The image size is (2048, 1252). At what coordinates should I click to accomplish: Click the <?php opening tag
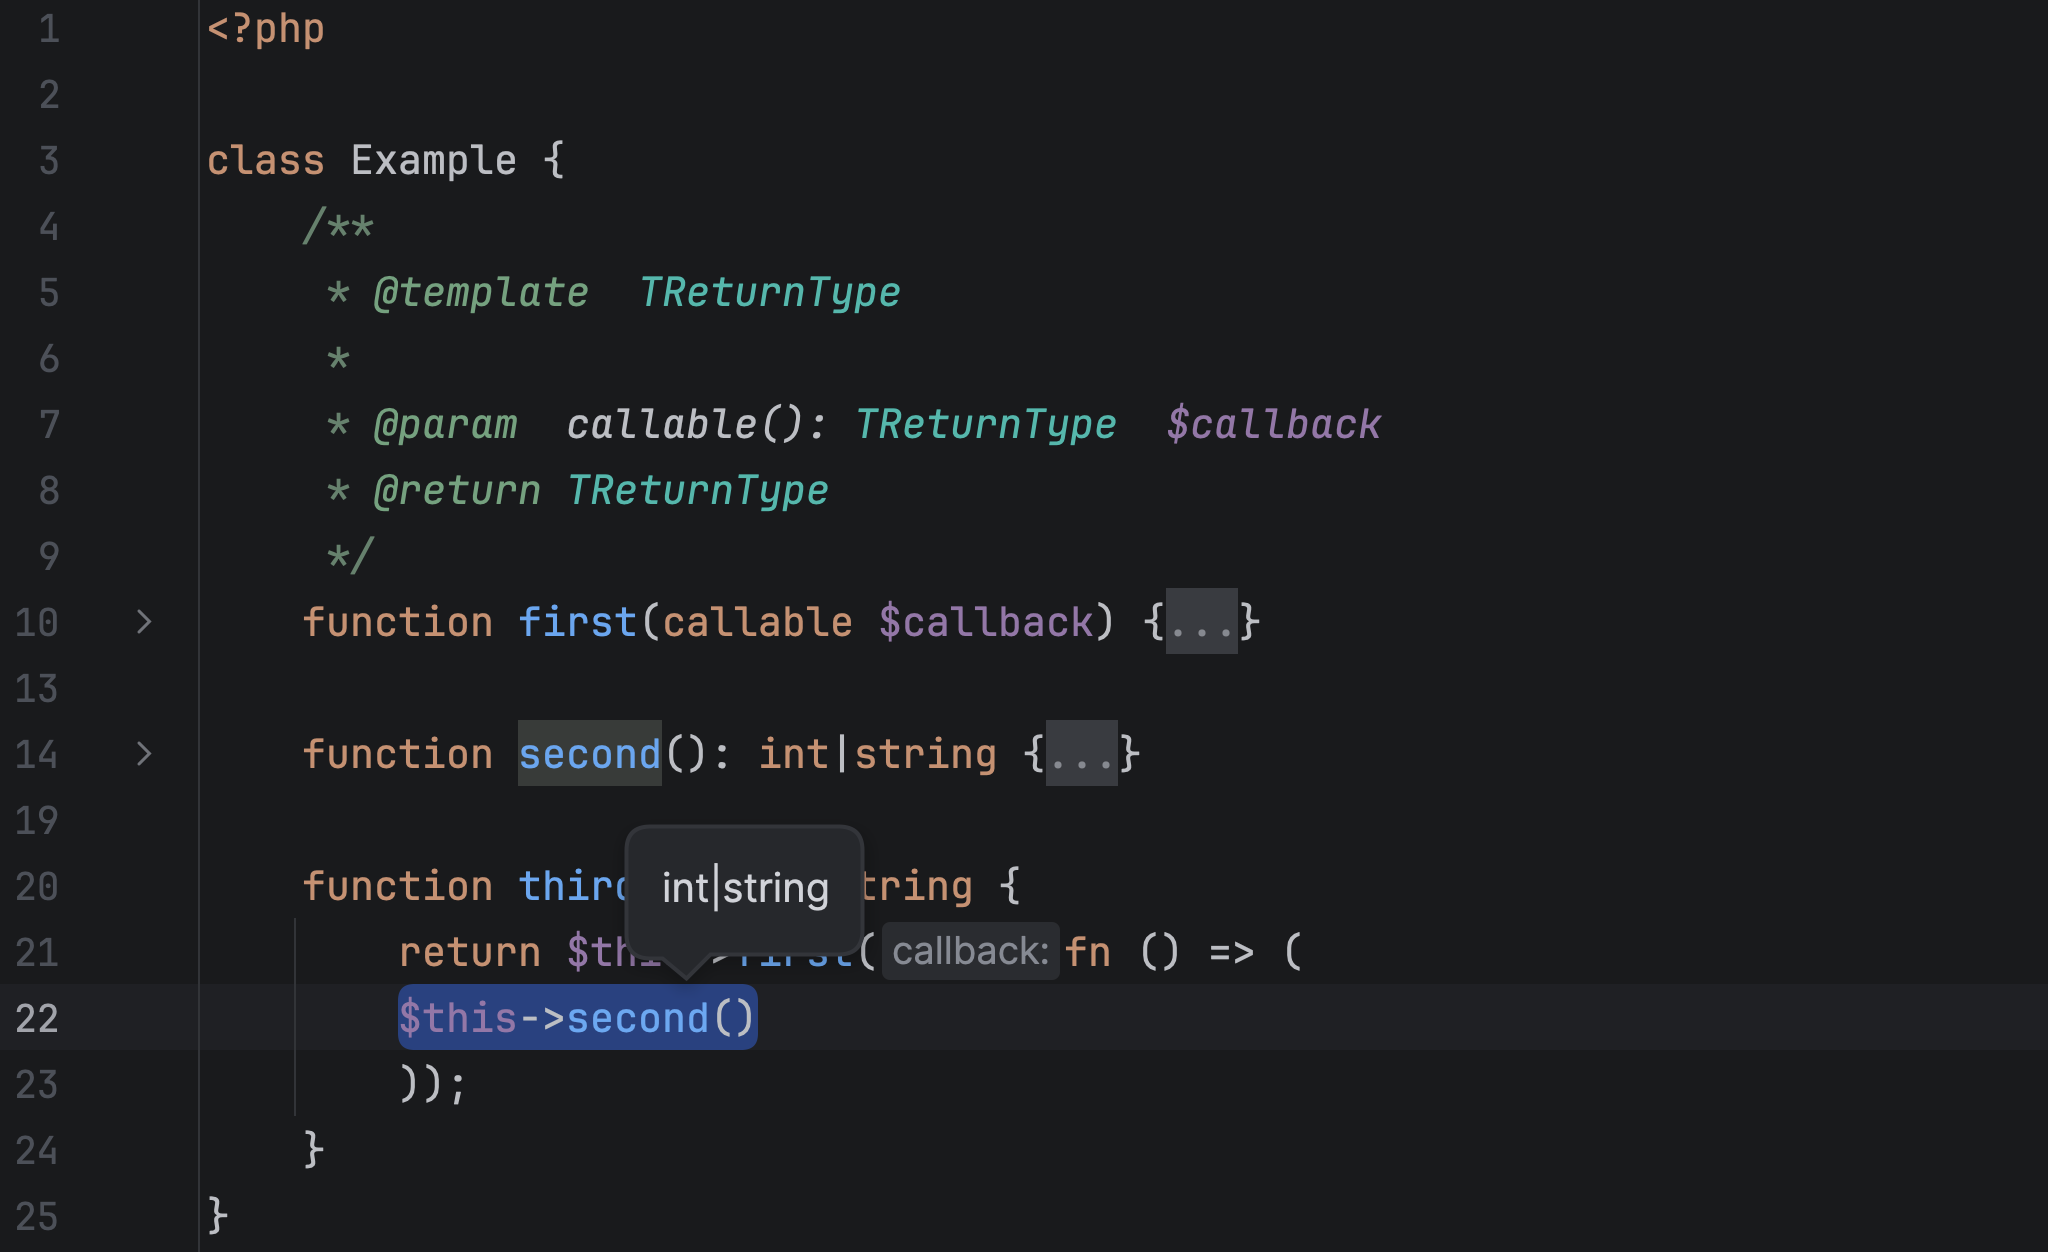point(265,28)
